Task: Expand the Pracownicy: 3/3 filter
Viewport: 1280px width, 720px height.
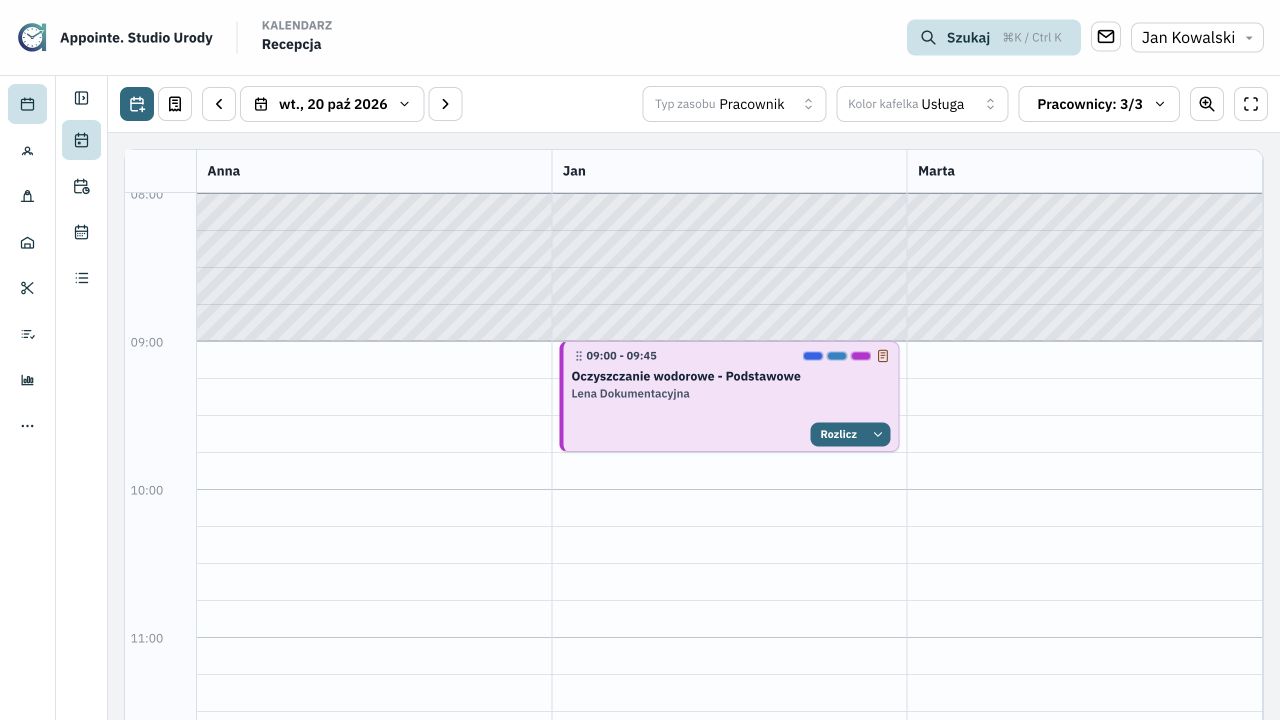Action: pos(1099,104)
